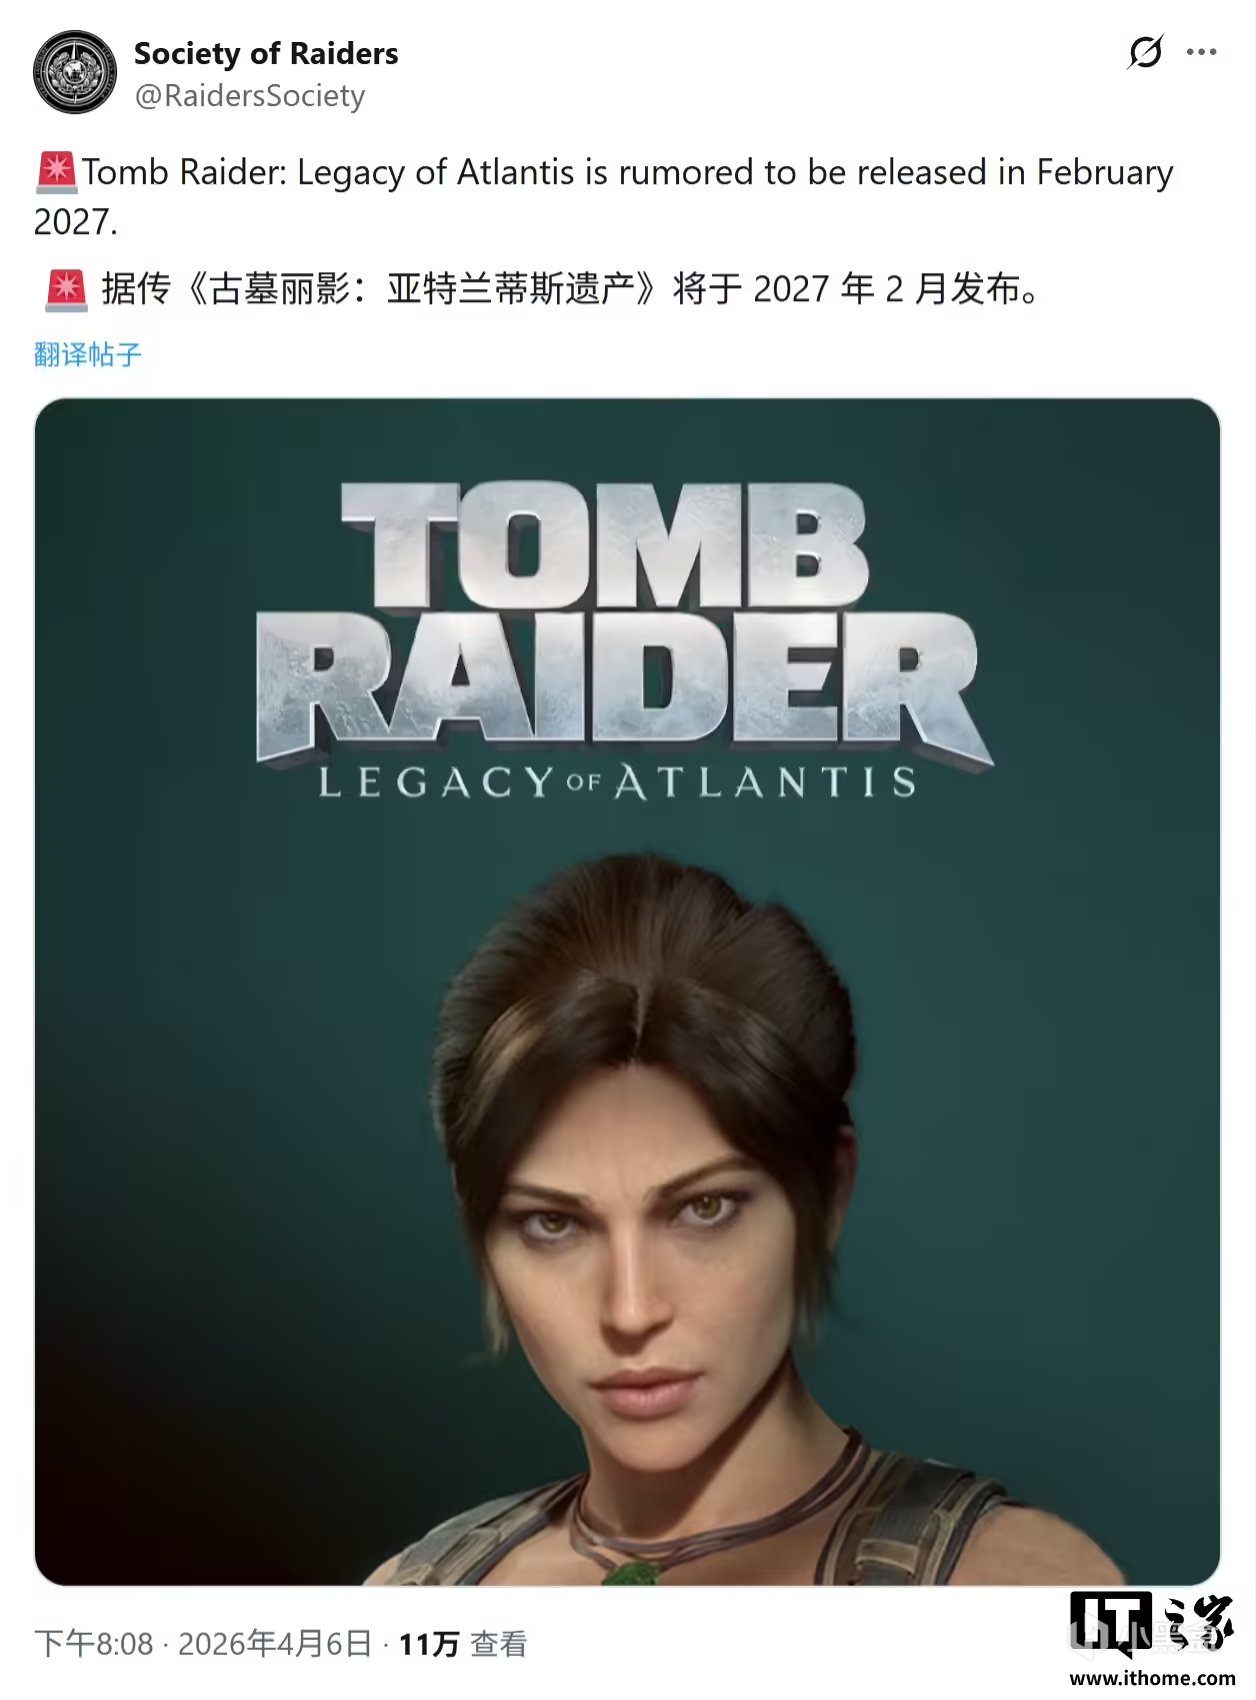Click the Legacy of Atlantis subtitle text

(x=617, y=782)
